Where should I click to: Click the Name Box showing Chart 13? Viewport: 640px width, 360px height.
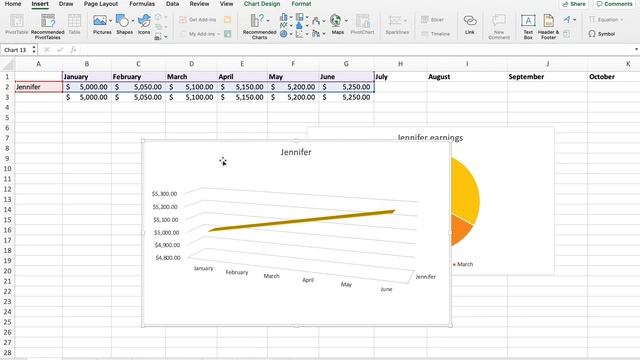pos(16,50)
